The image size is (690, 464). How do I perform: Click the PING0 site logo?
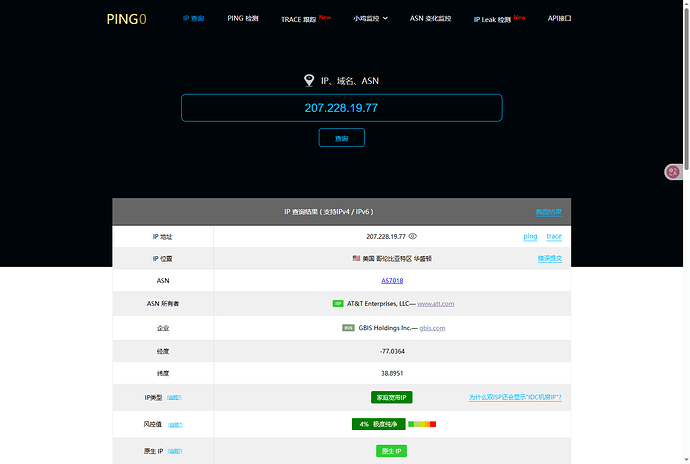126,19
